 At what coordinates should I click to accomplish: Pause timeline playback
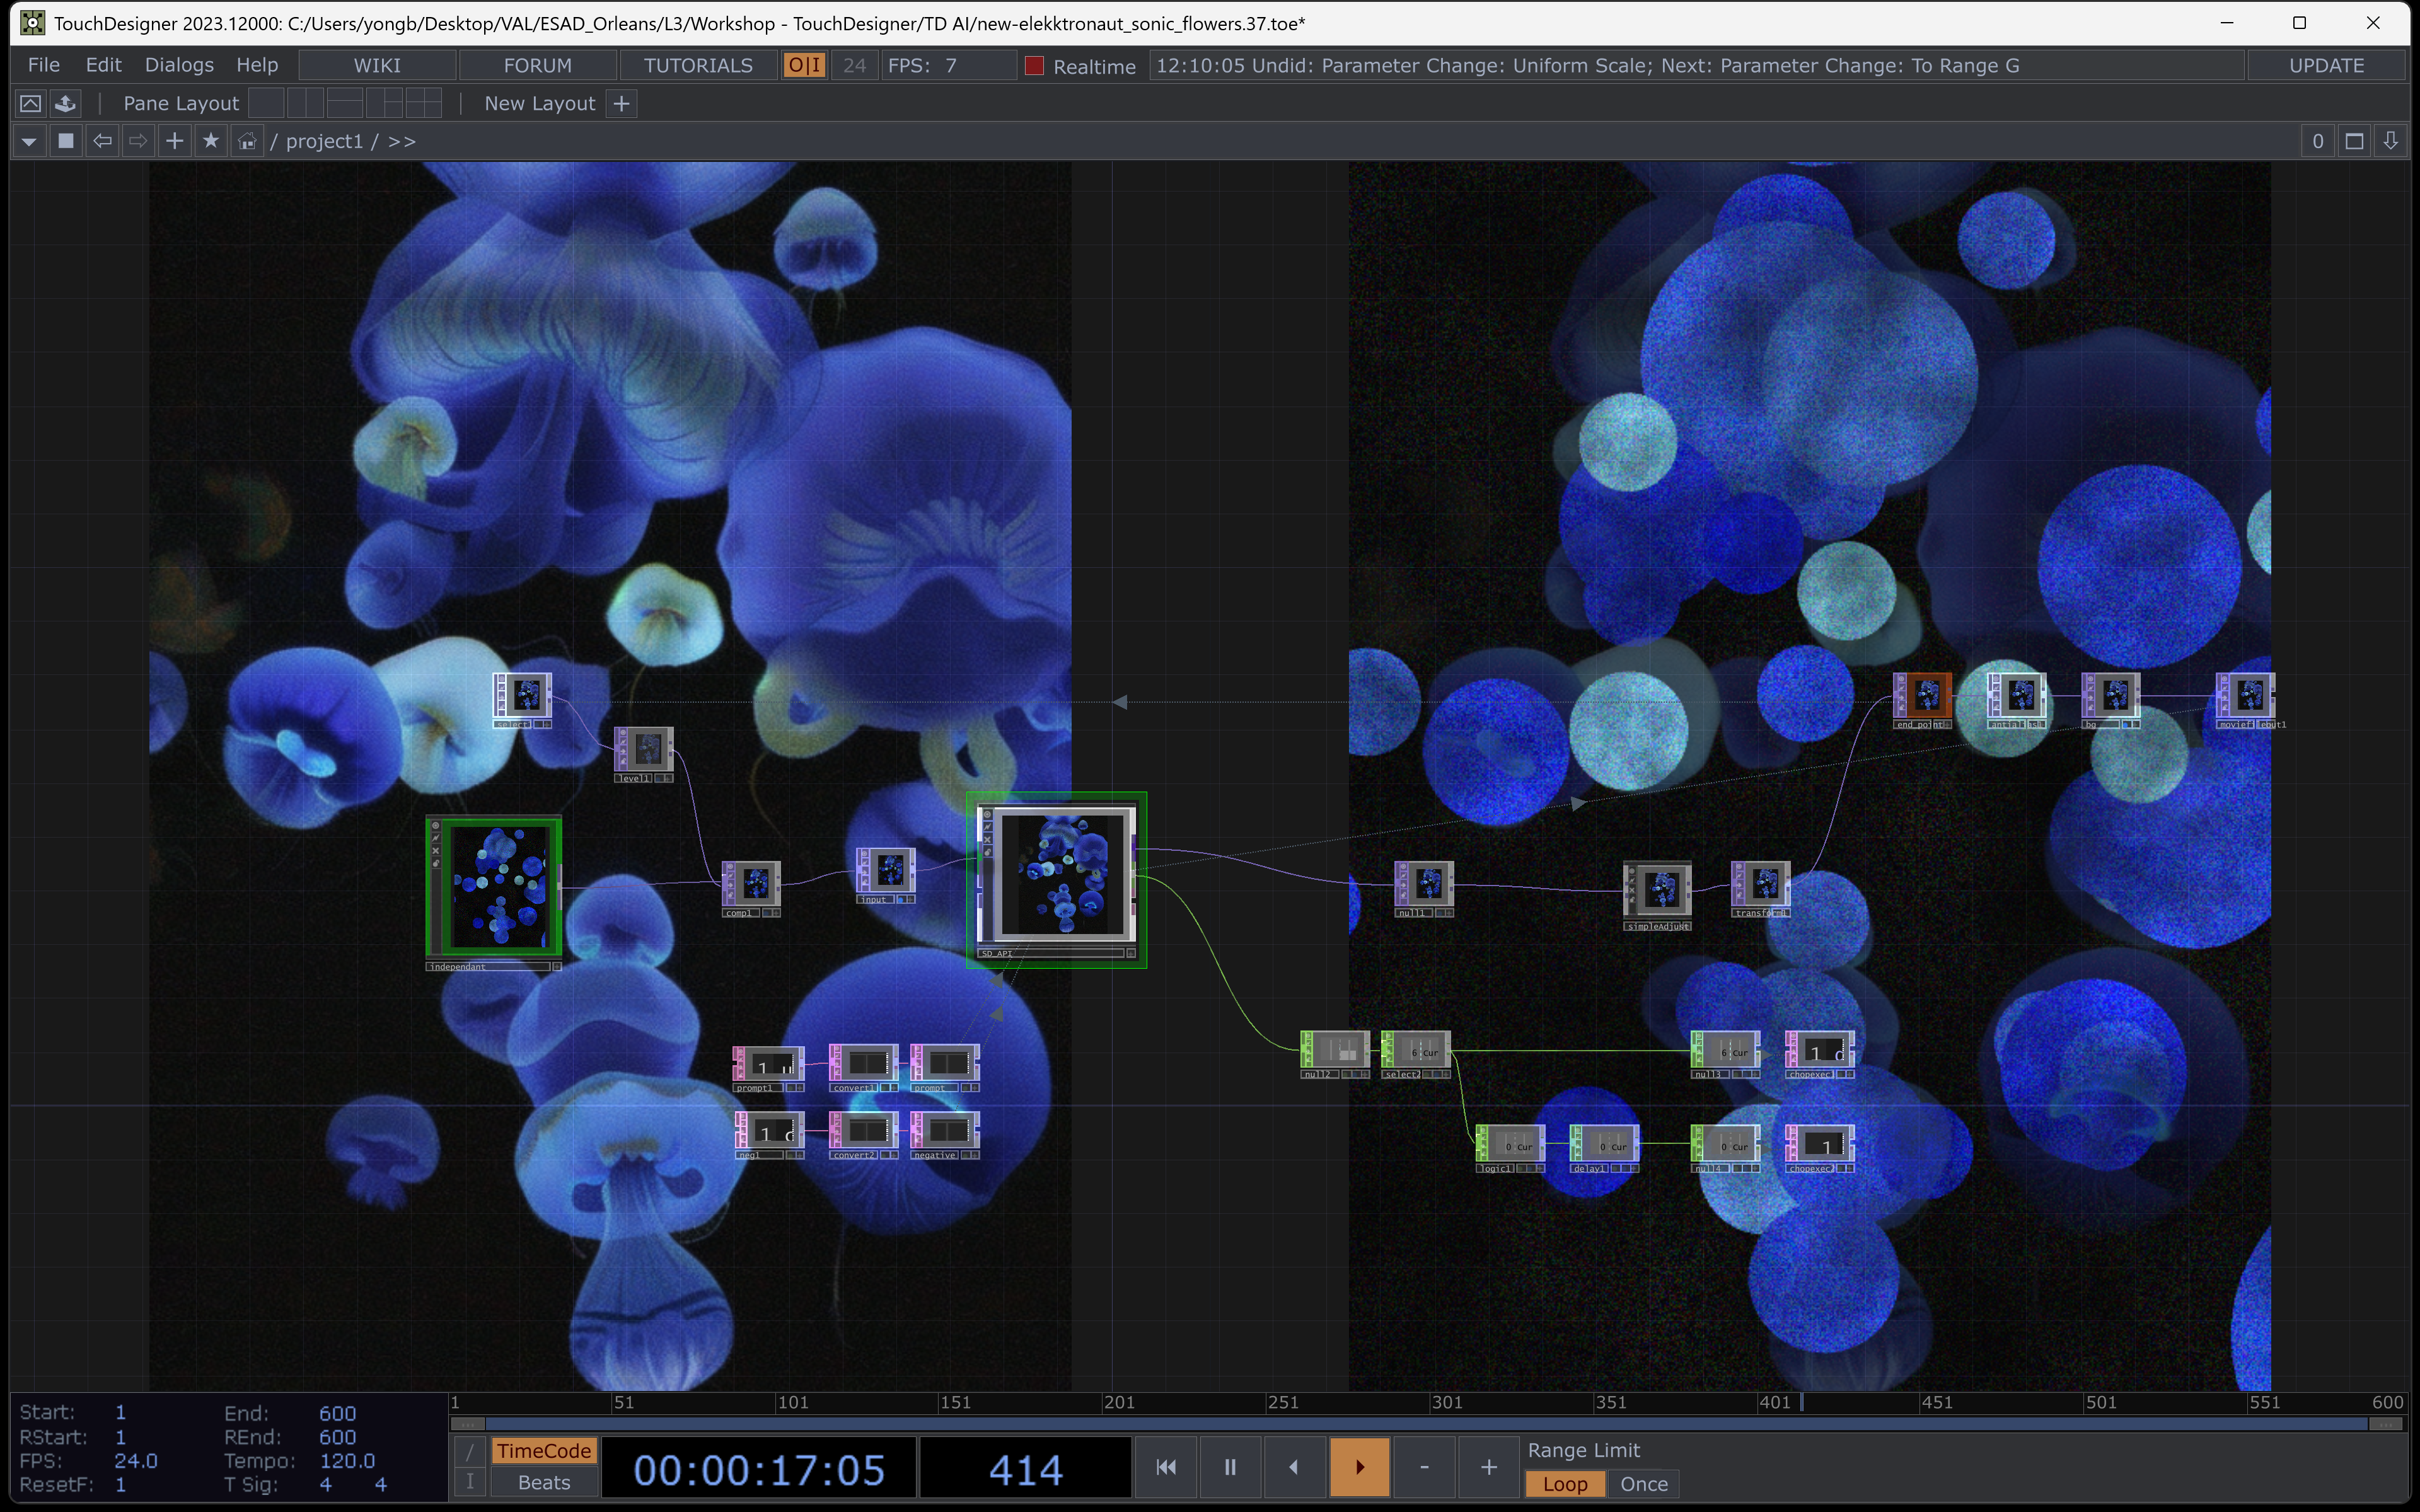tap(1230, 1467)
